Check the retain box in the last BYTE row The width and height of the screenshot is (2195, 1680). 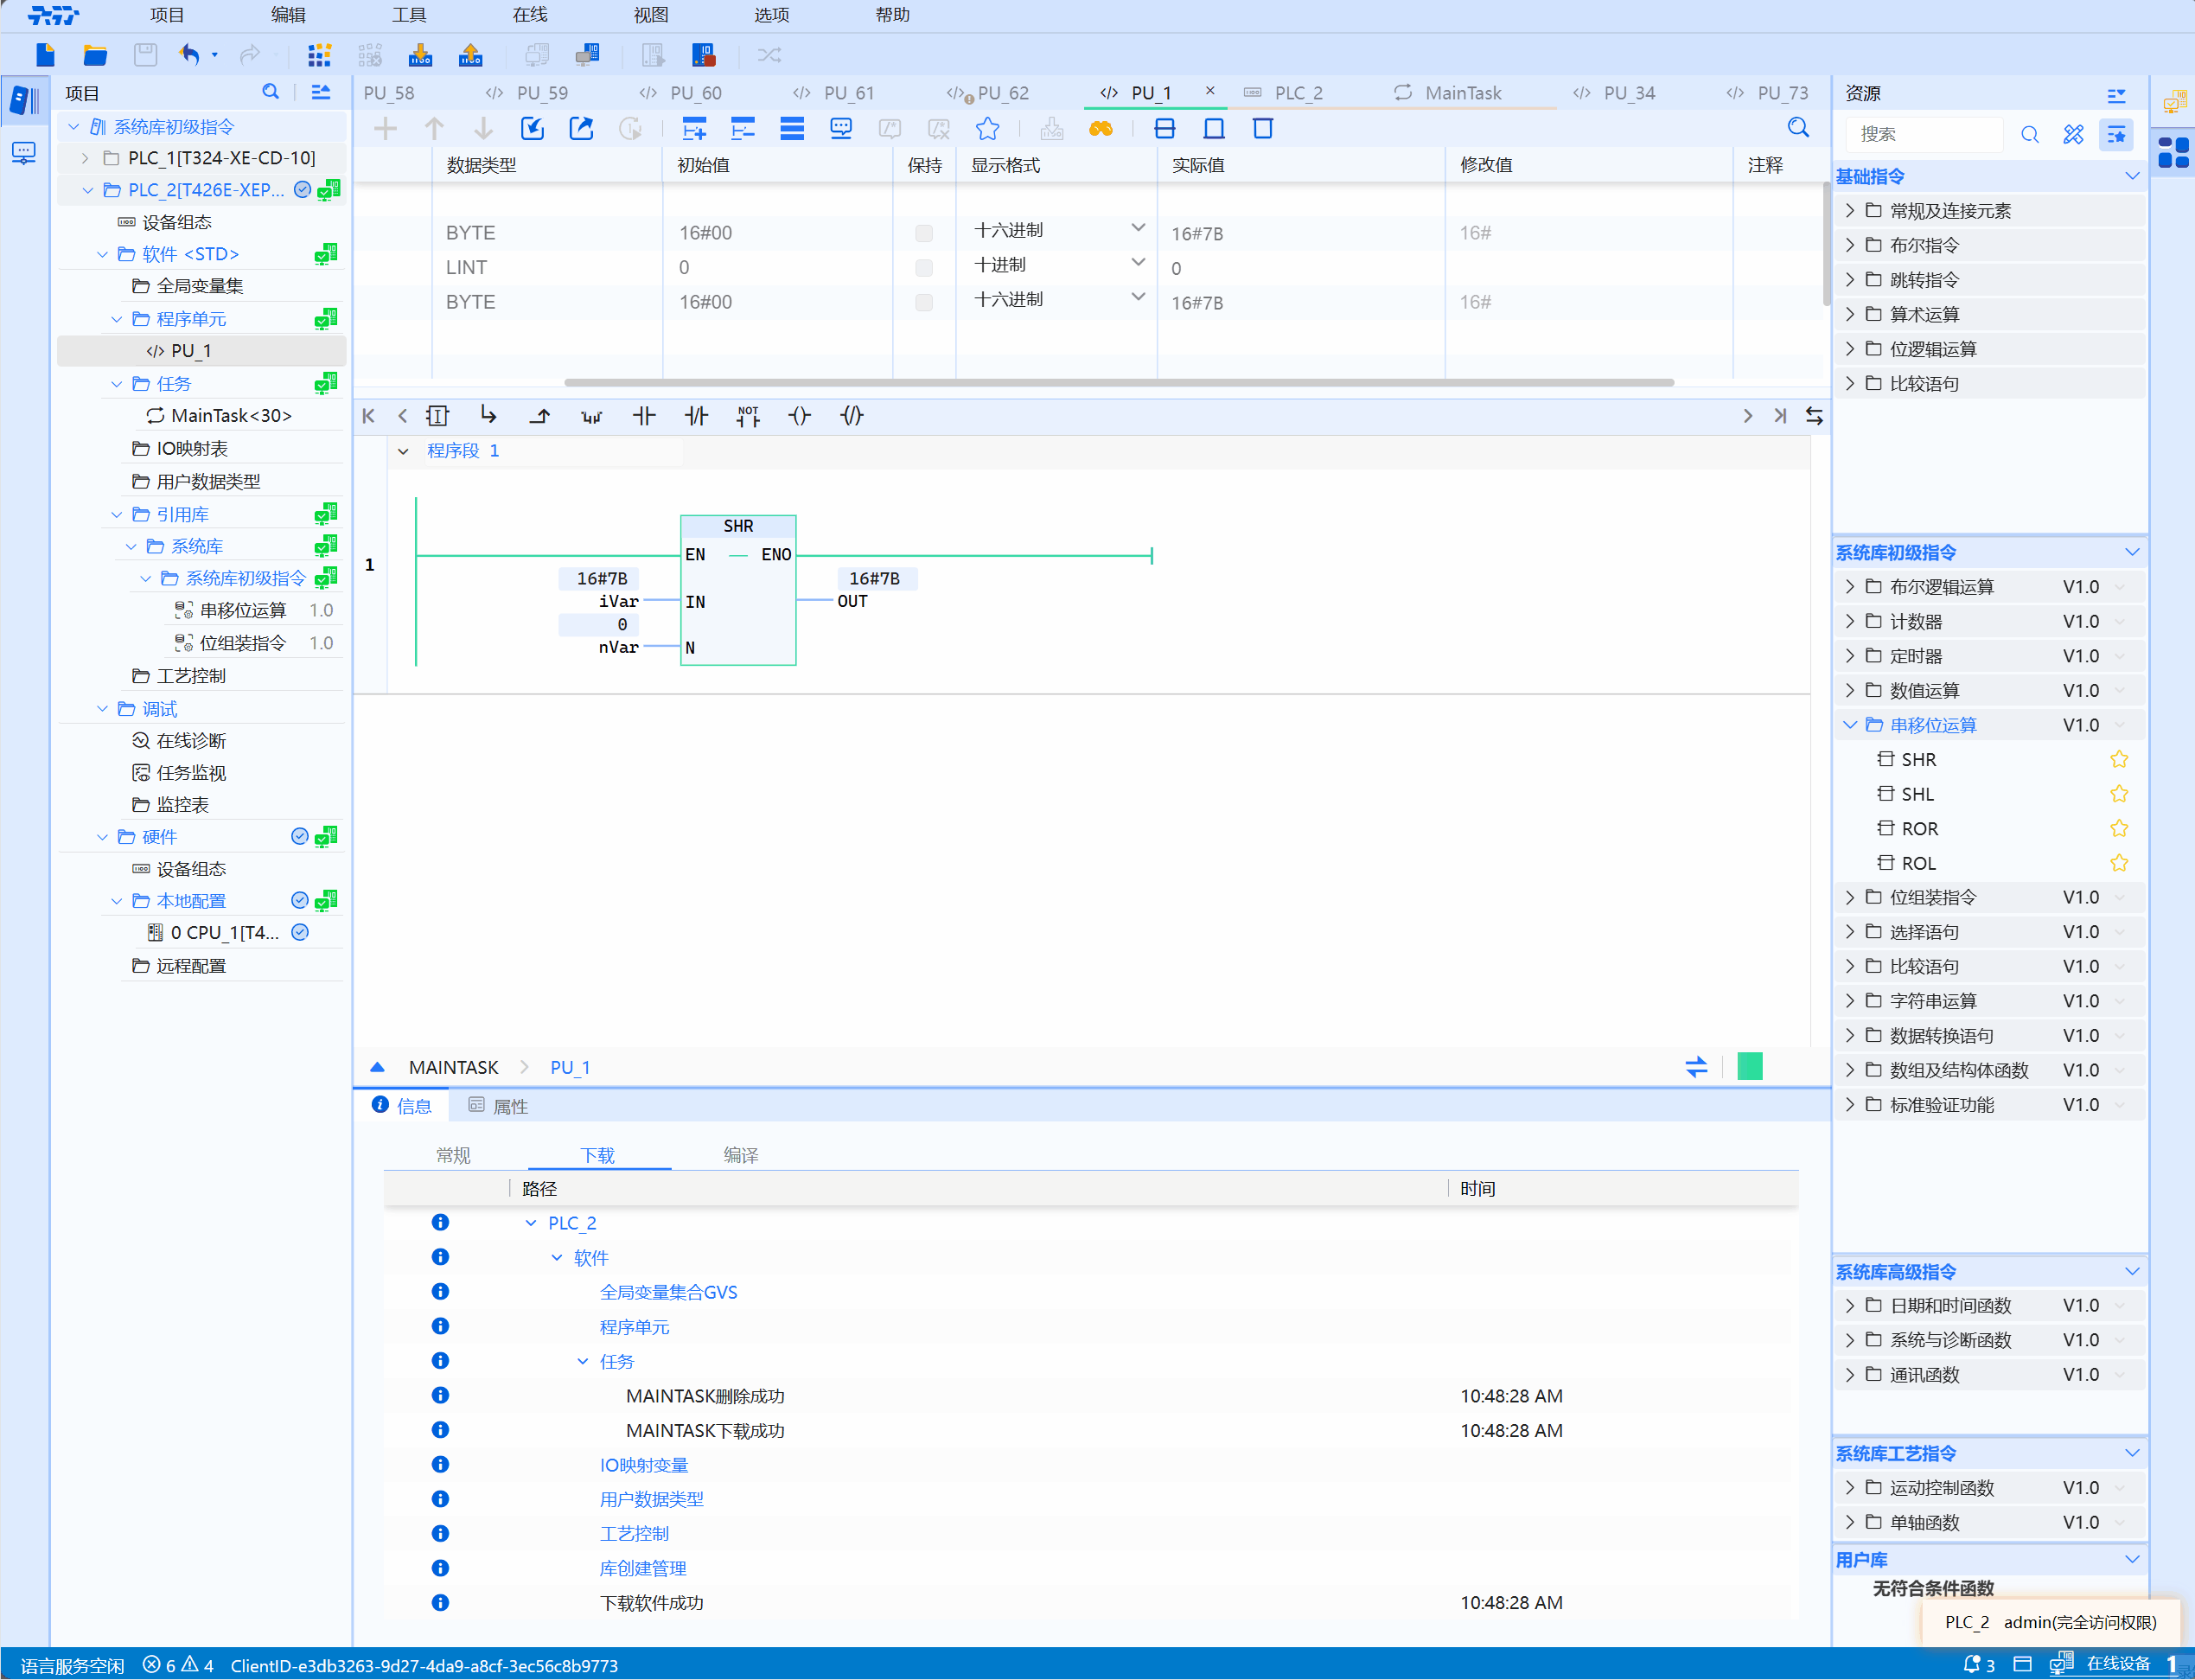click(x=924, y=302)
